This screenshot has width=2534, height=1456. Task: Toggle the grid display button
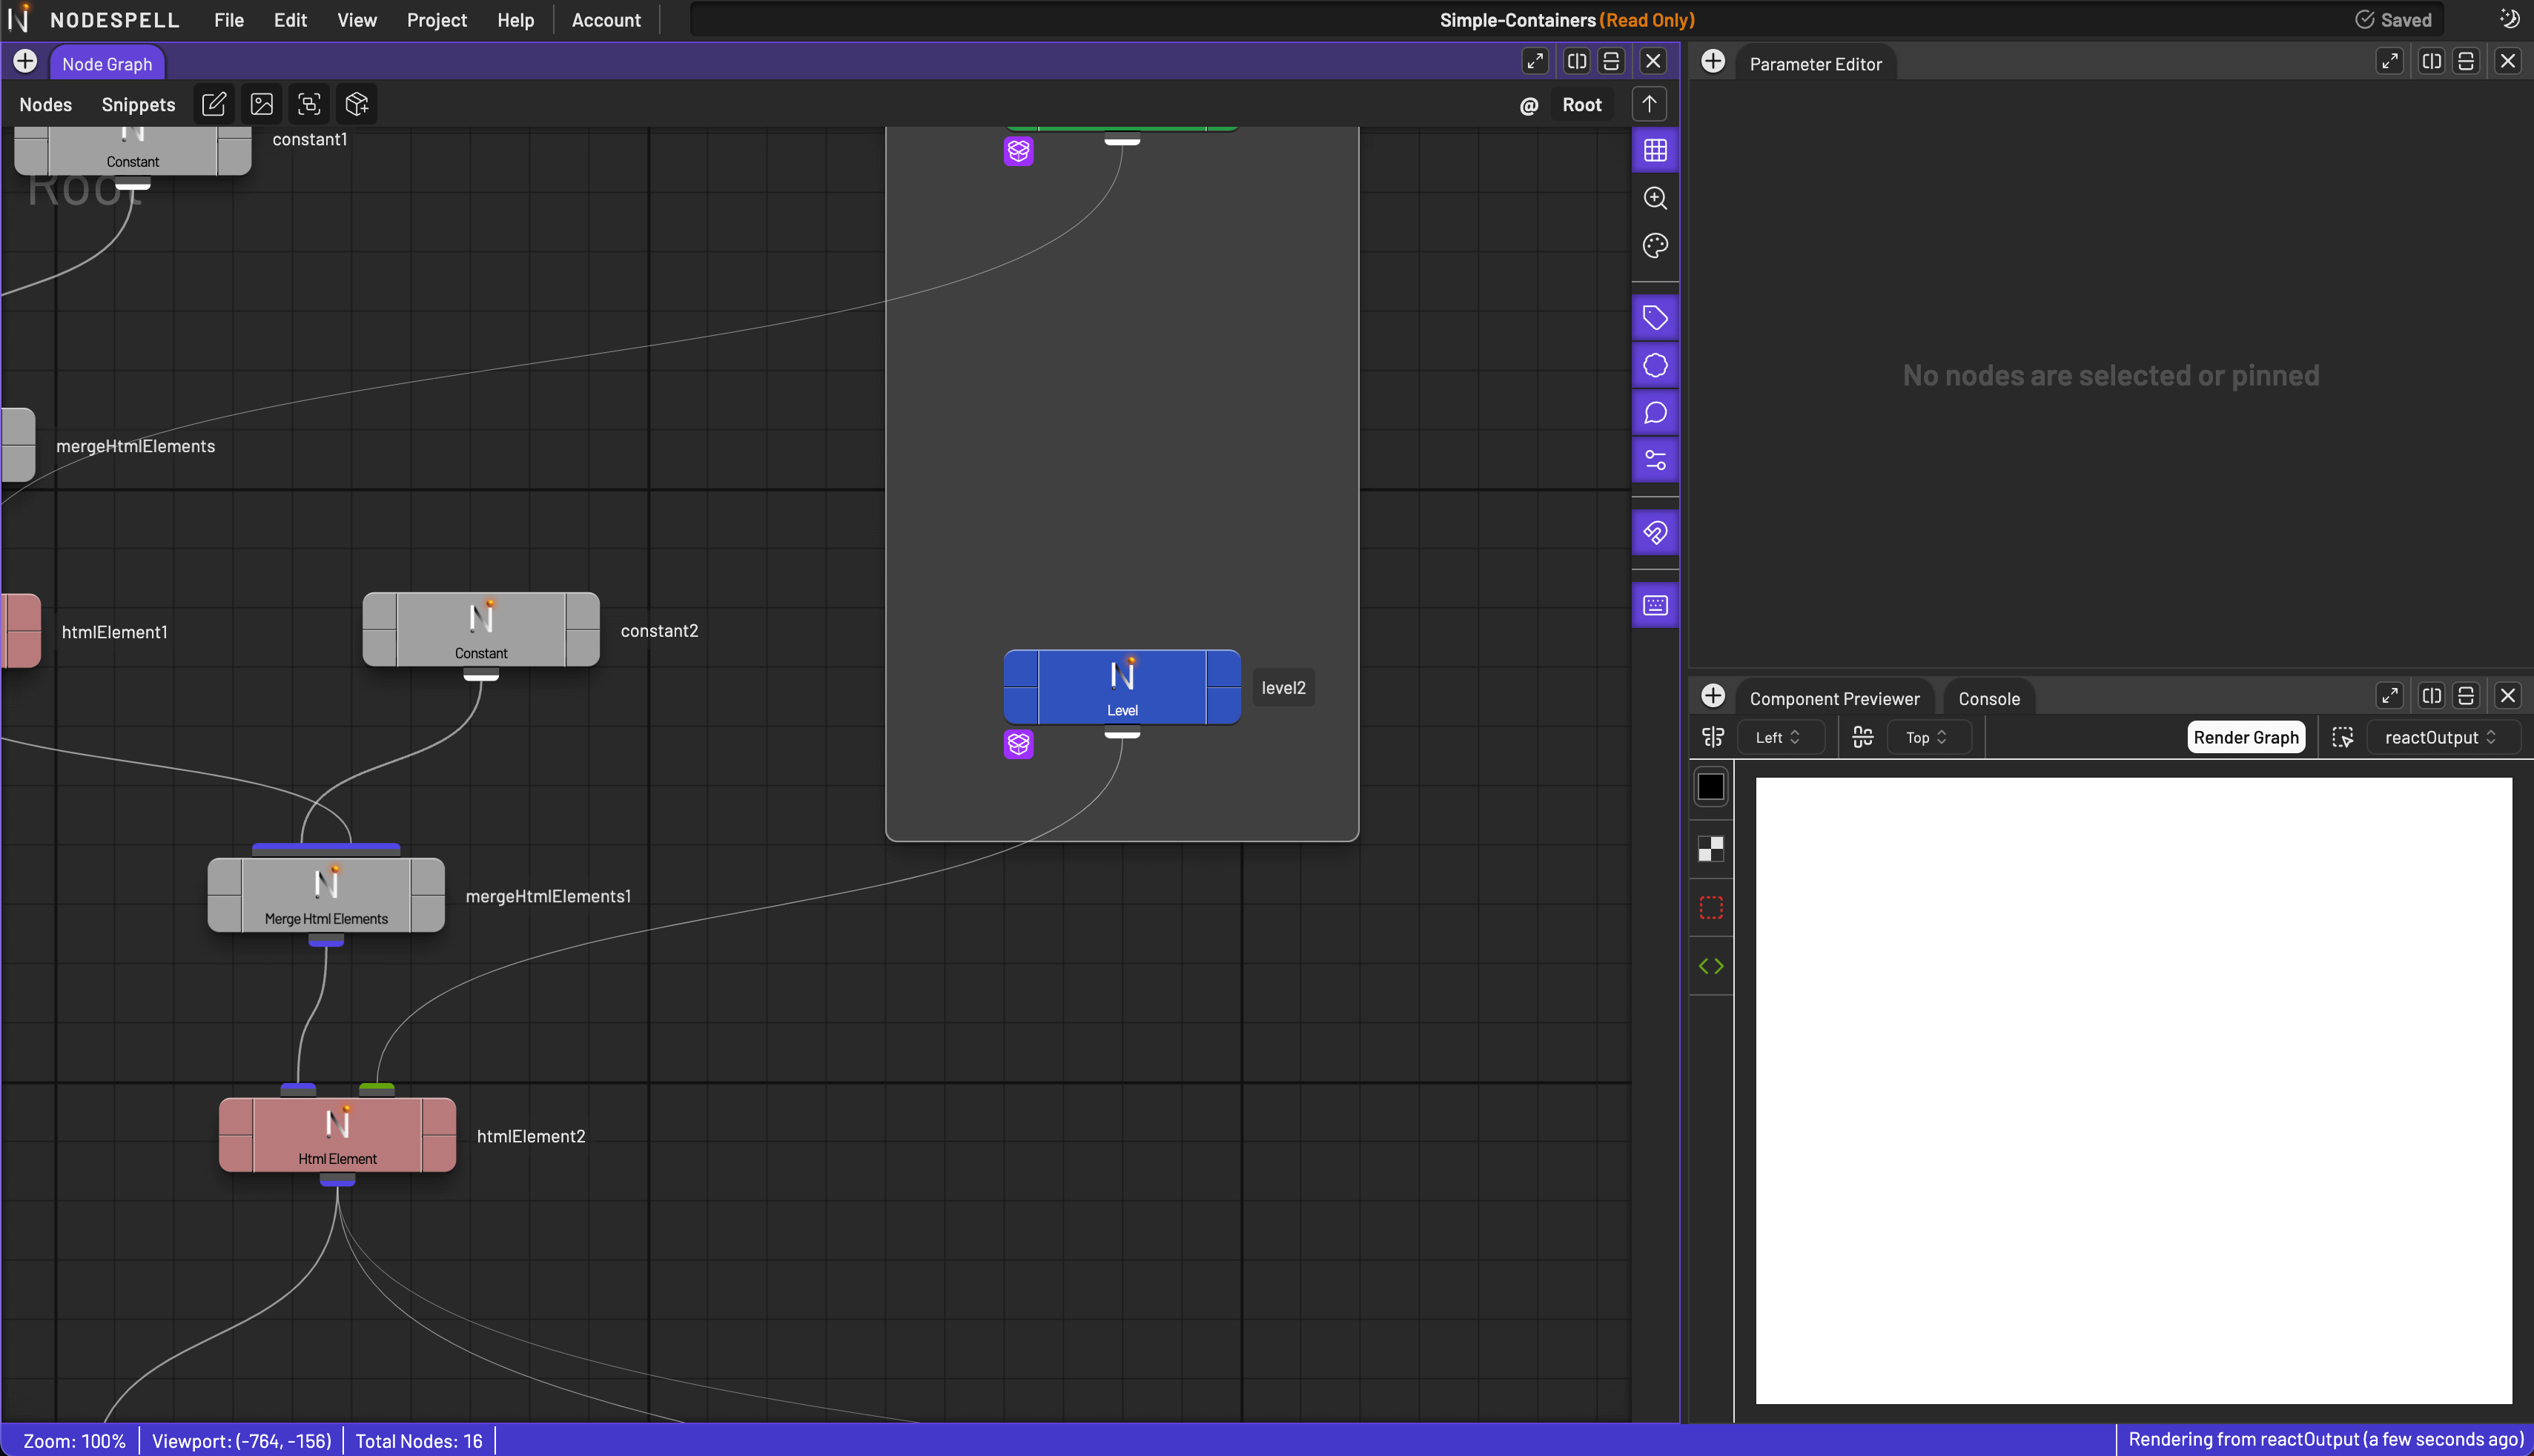[1655, 151]
